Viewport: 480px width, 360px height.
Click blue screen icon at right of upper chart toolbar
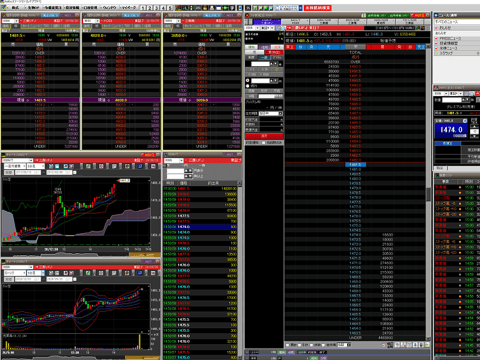[140, 166]
